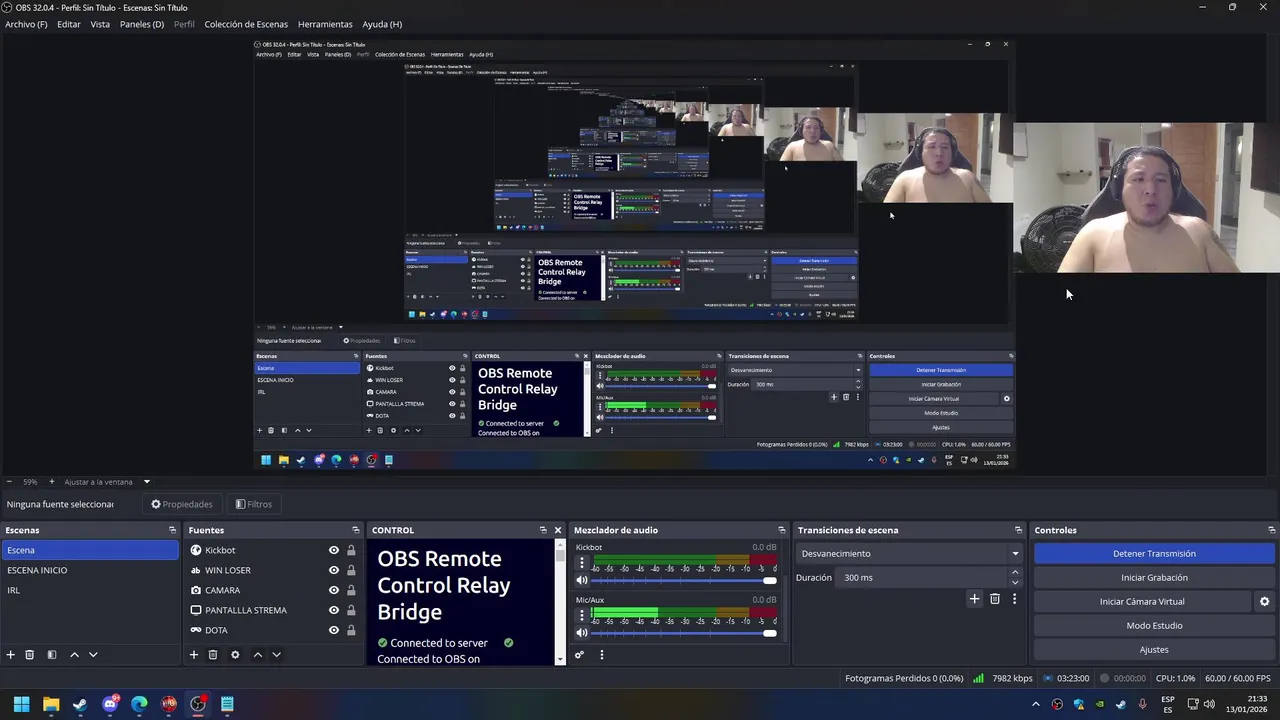
Task: Lock the CAMARA source
Action: 351,590
